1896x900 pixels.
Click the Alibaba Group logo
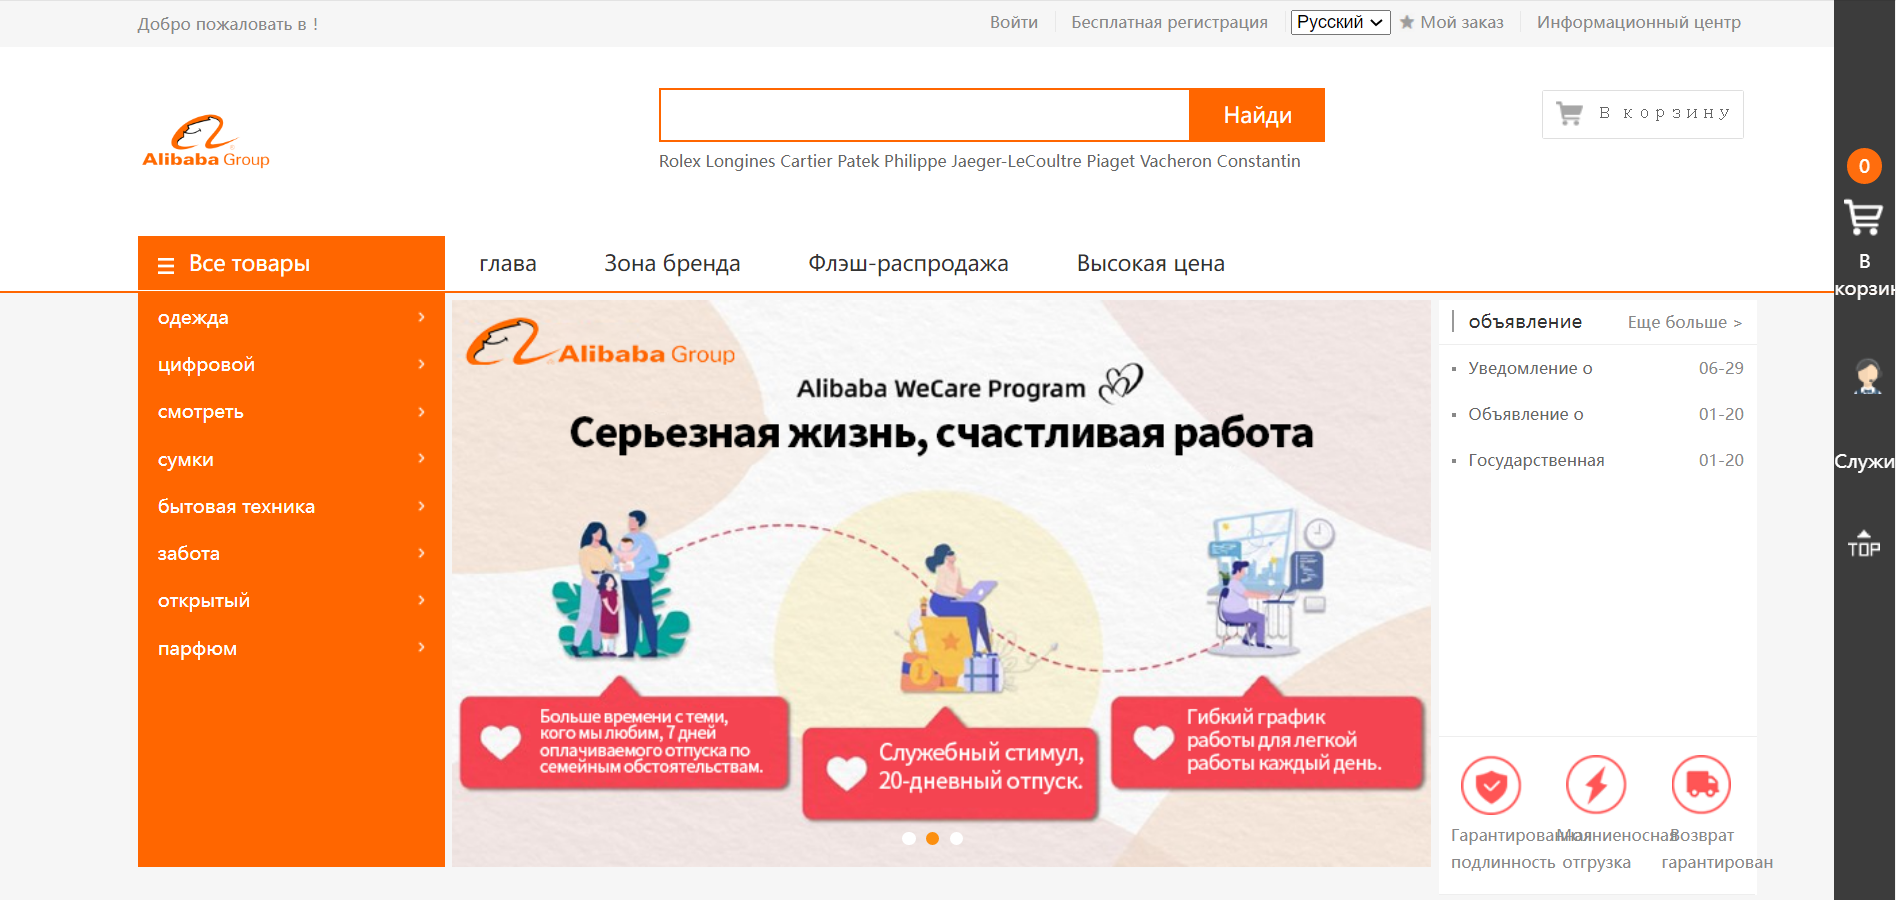[206, 141]
